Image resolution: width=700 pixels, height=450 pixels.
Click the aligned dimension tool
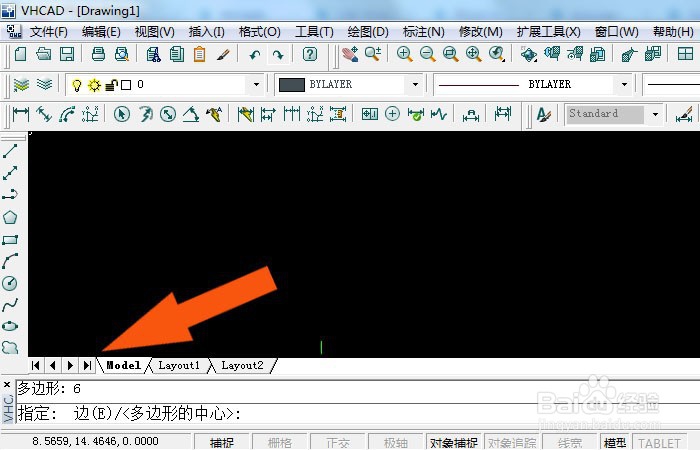click(x=44, y=114)
